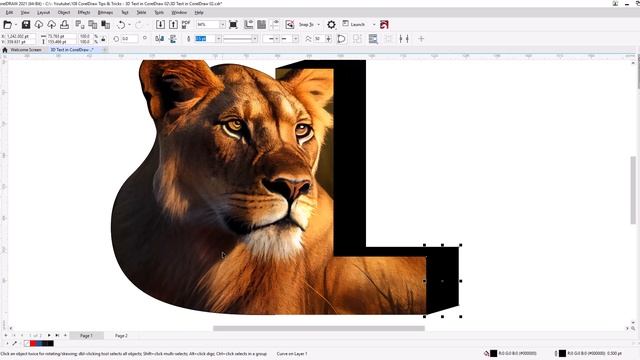Click the Paste icon in toolbar
640x360 pixels.
[x=106, y=25]
